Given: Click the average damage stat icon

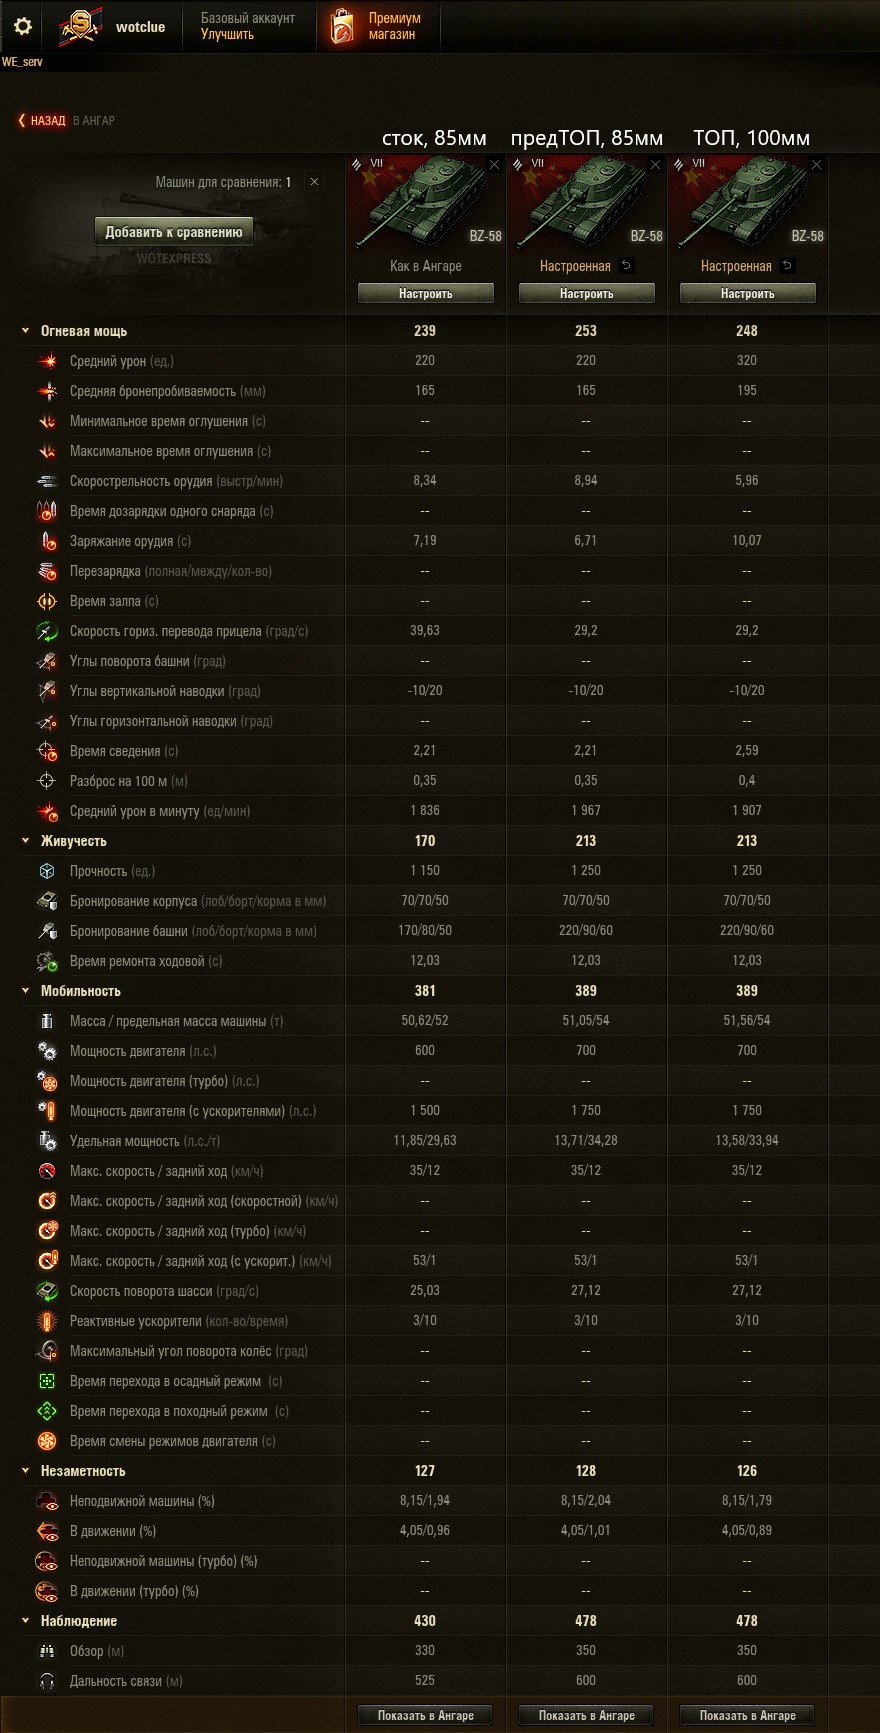Looking at the screenshot, I should (x=47, y=361).
